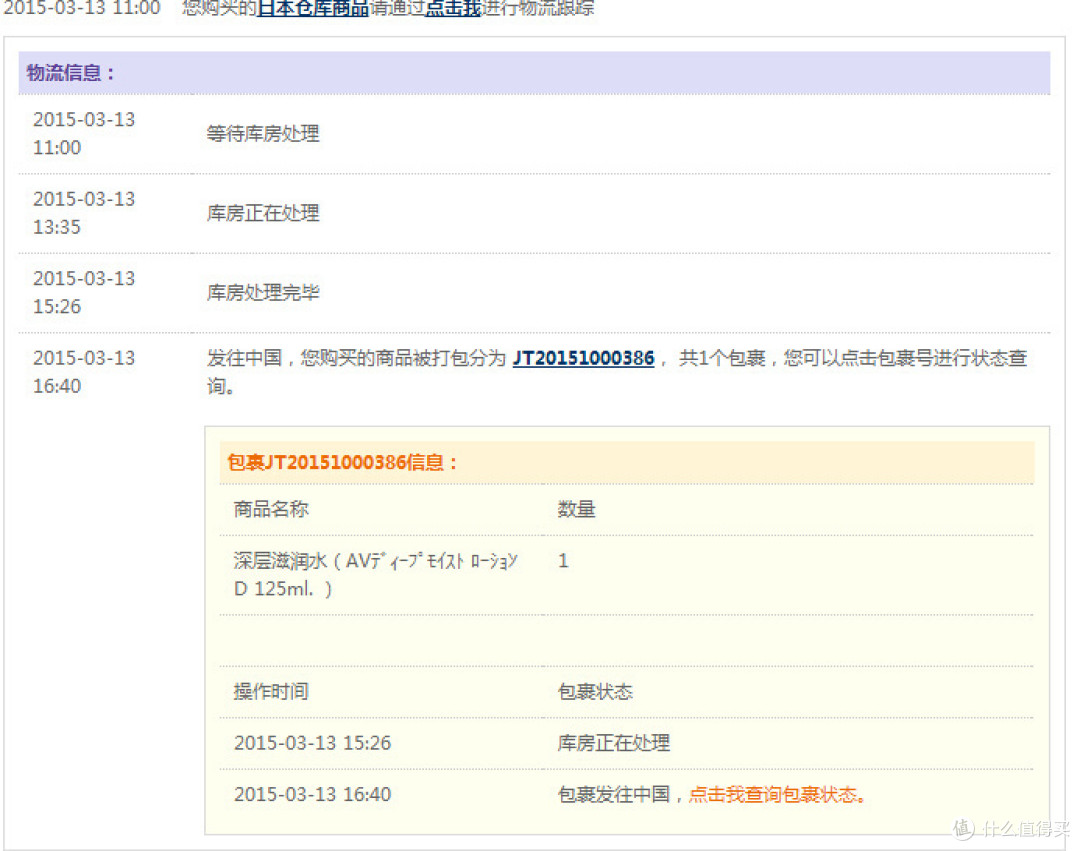Select quantity value 1
The height and width of the screenshot is (851, 1080).
(563, 561)
